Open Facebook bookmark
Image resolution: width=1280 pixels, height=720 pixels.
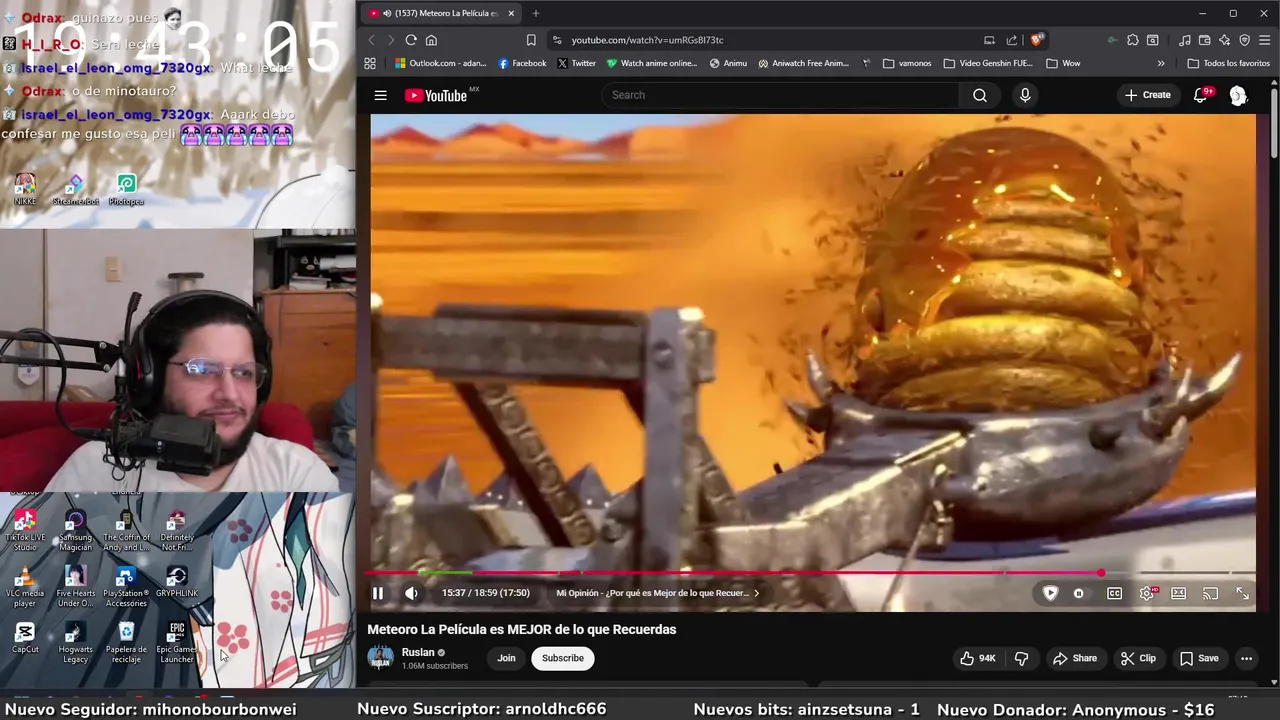522,63
